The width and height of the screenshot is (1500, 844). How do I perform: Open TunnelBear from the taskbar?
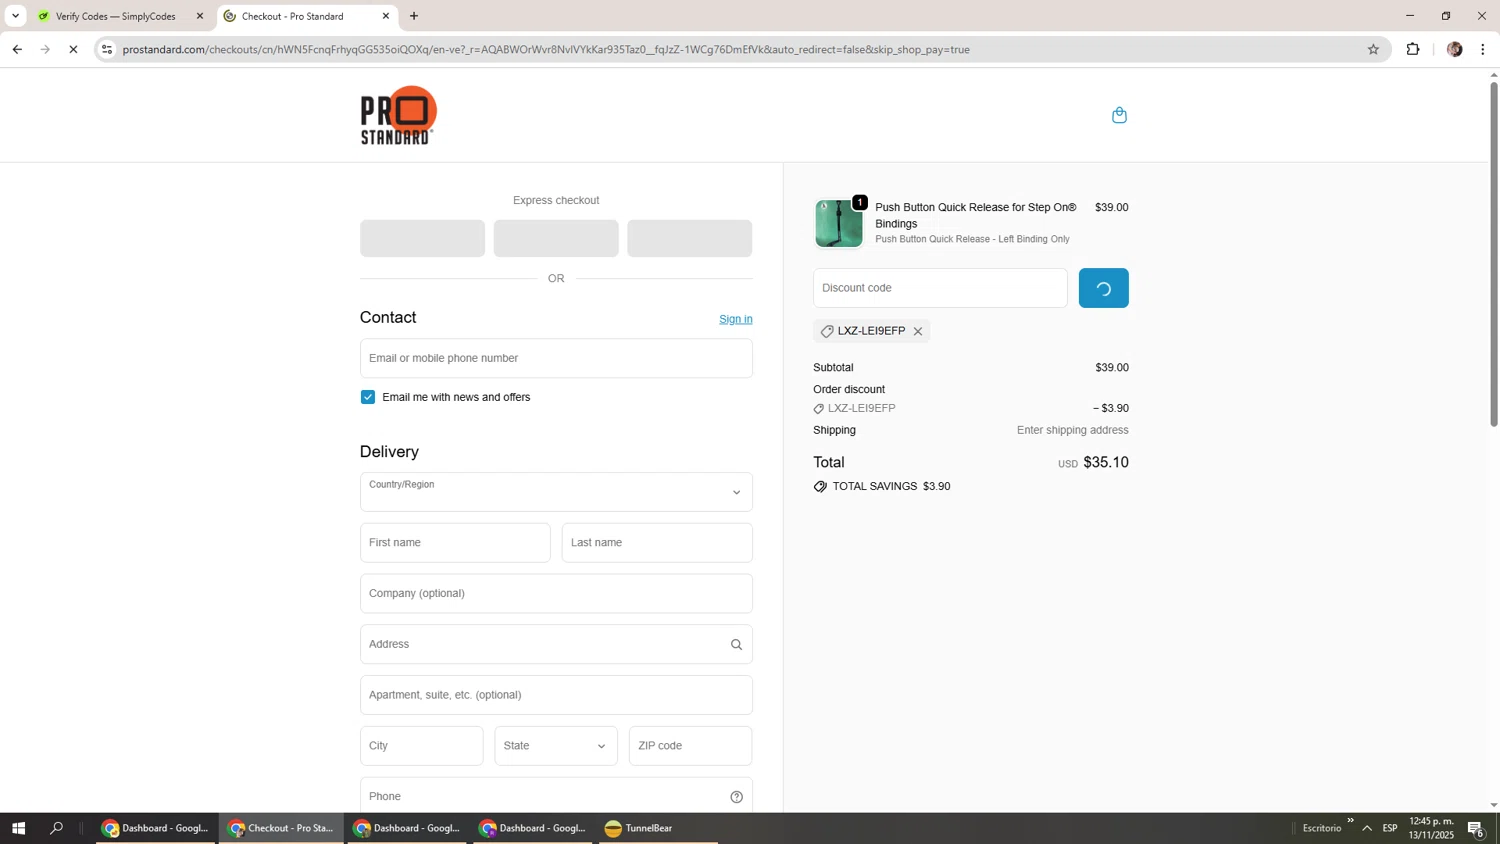pyautogui.click(x=658, y=828)
